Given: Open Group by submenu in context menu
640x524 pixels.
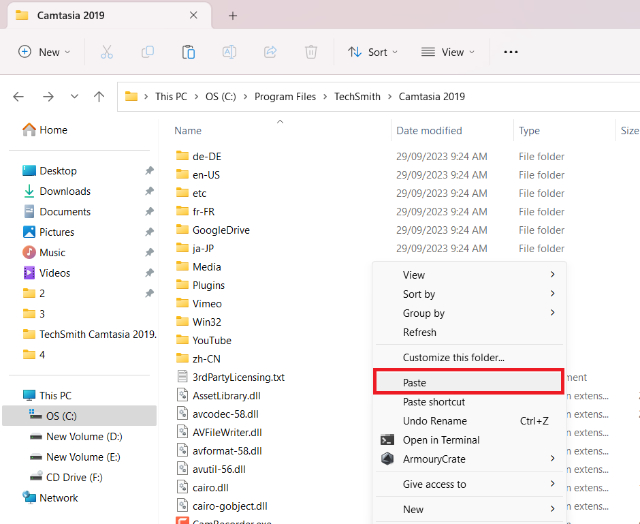Looking at the screenshot, I should point(469,313).
